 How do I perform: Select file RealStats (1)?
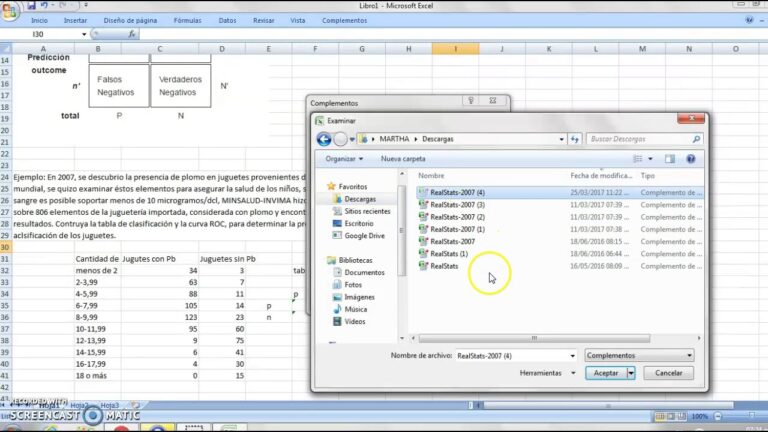click(560, 254)
